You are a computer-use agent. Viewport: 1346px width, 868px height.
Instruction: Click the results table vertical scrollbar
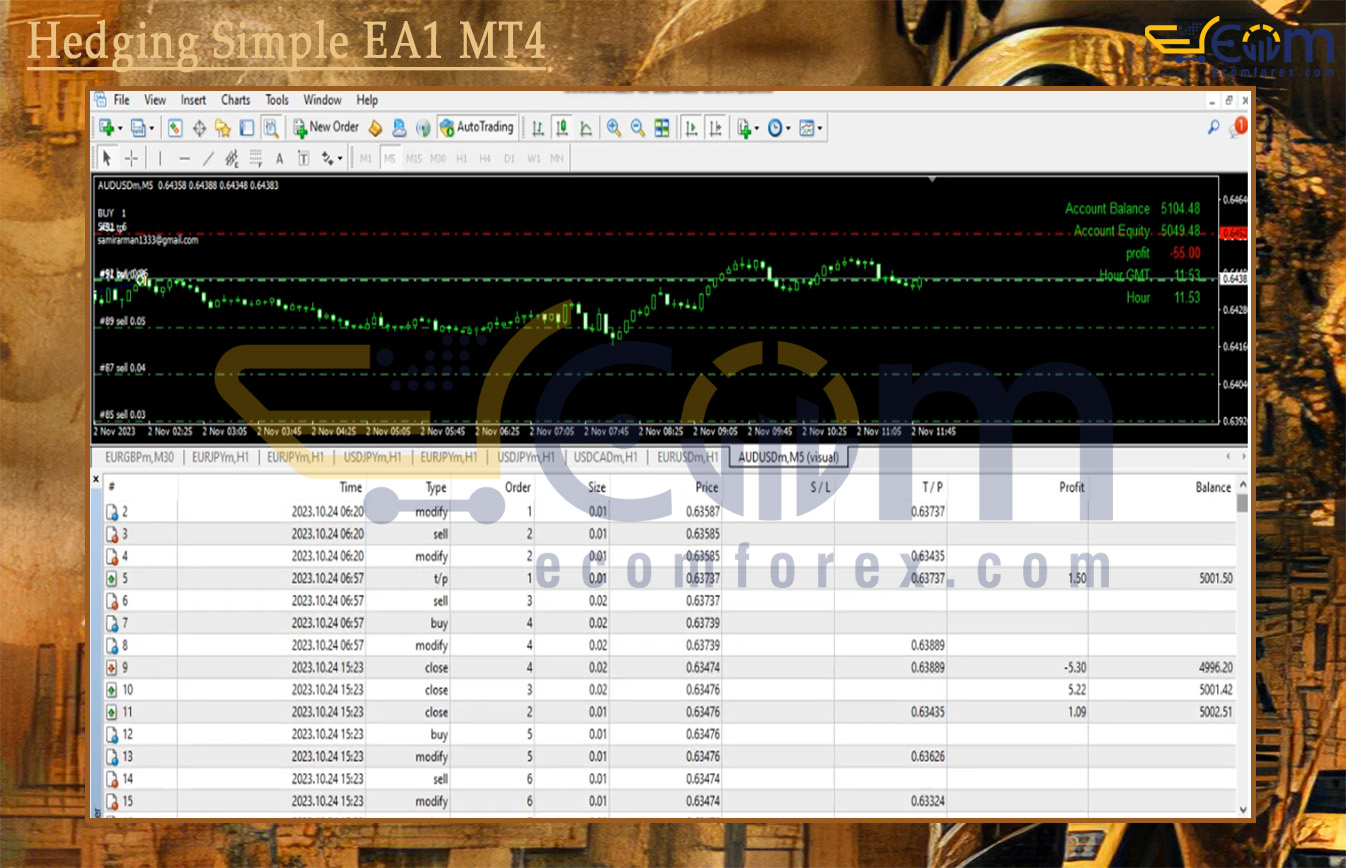(x=1243, y=650)
